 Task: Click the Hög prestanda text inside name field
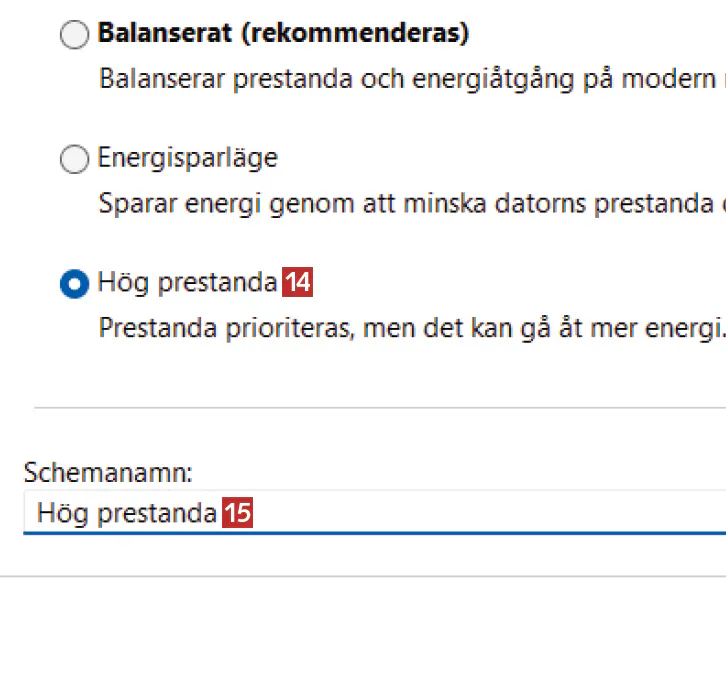(126, 514)
